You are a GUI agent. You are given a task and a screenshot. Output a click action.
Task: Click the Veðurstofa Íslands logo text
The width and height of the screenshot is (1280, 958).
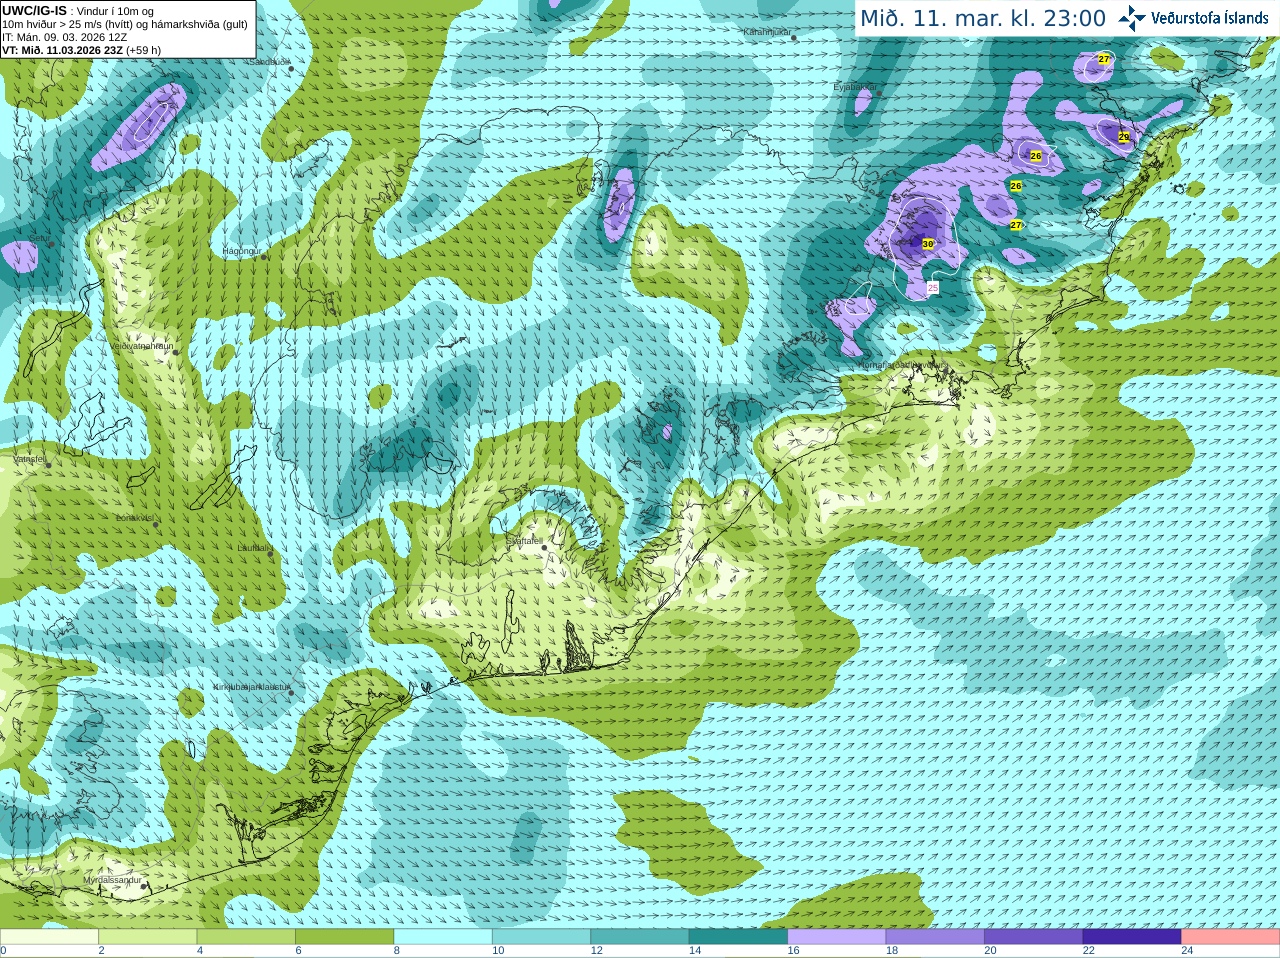pos(1209,18)
